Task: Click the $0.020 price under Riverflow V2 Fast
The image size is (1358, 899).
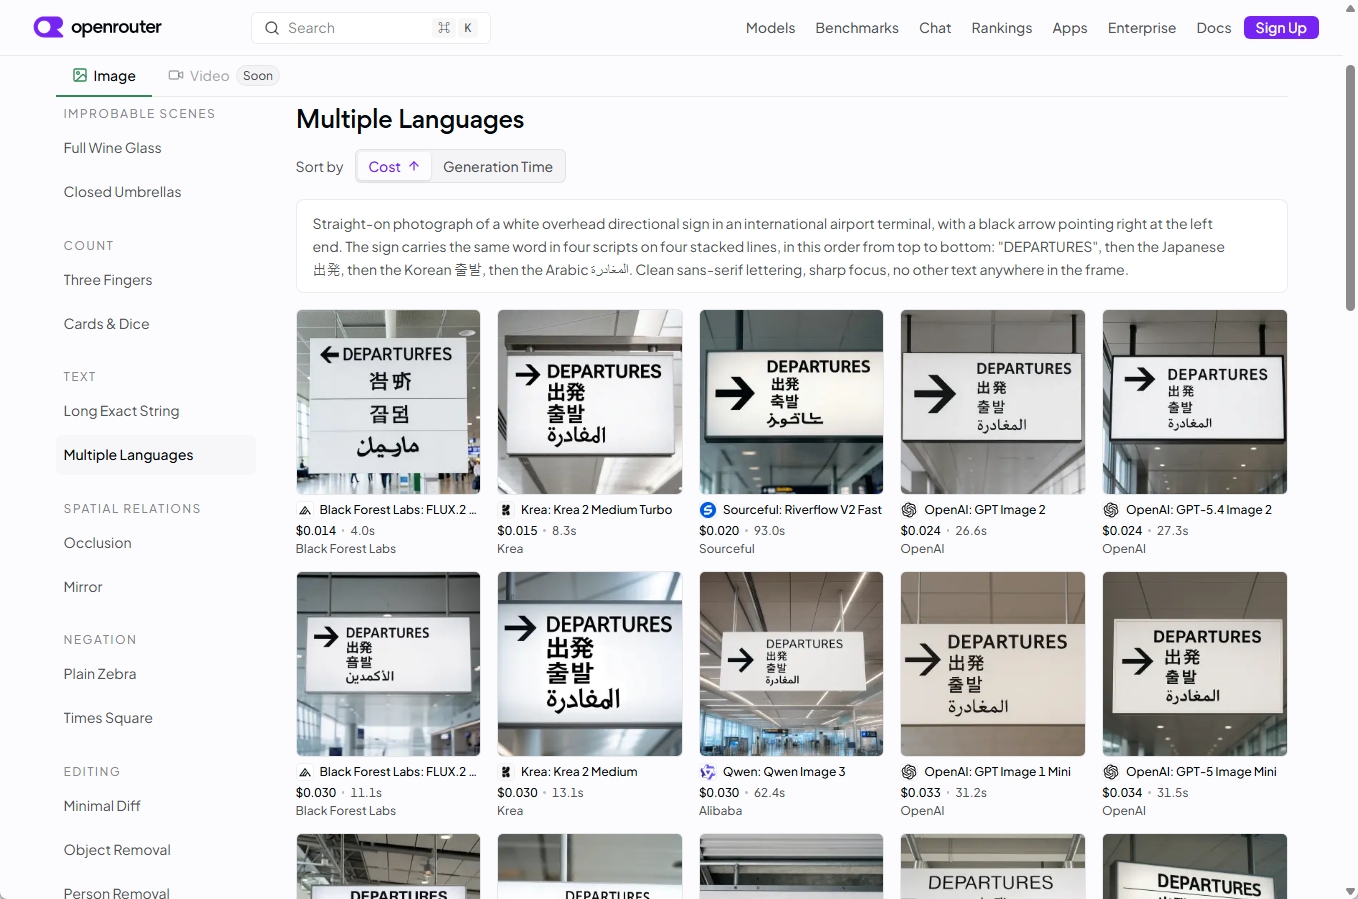Action: (x=719, y=531)
